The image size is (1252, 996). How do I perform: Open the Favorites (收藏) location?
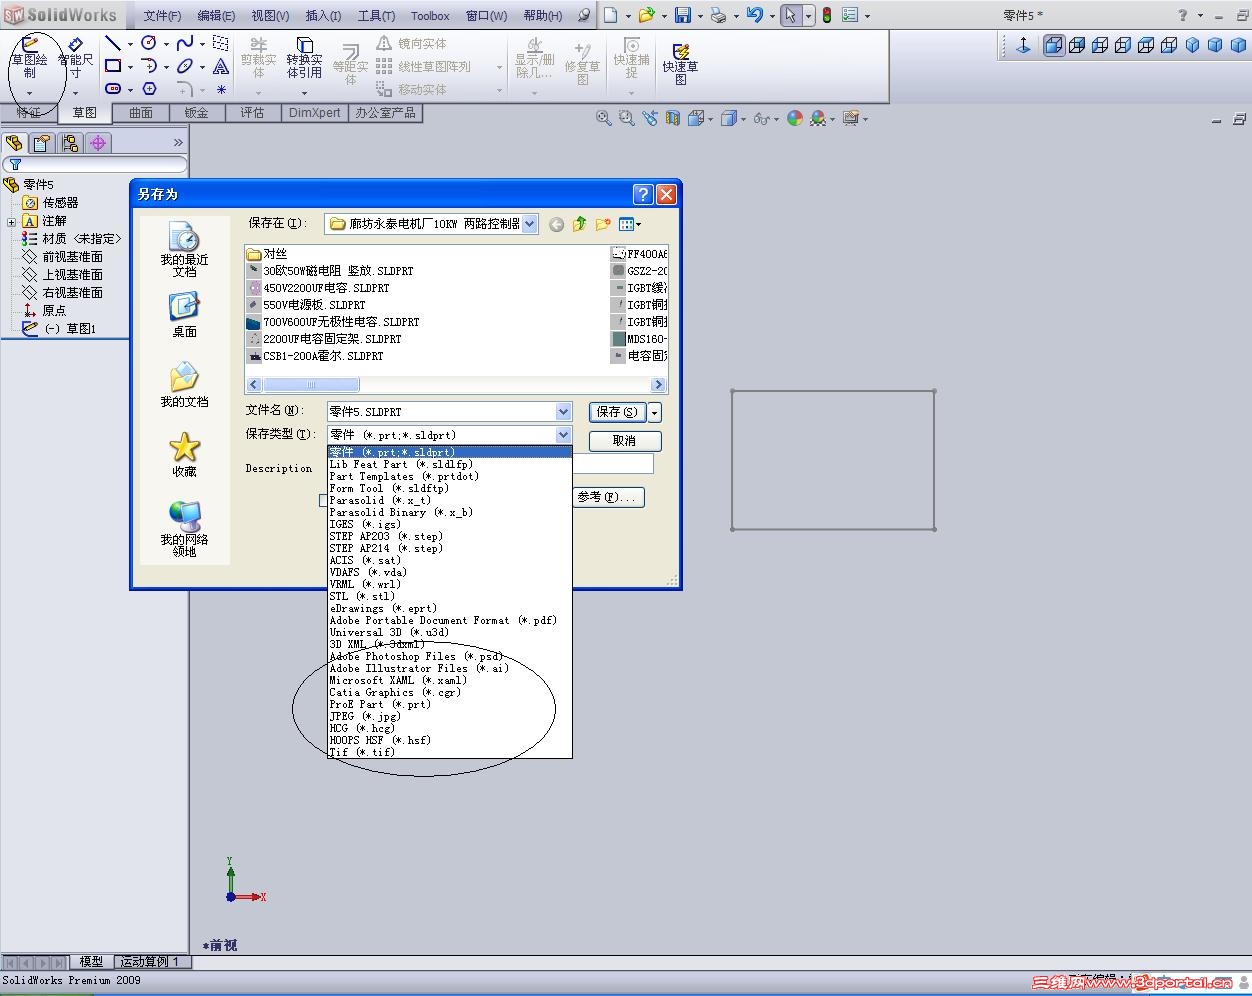184,454
